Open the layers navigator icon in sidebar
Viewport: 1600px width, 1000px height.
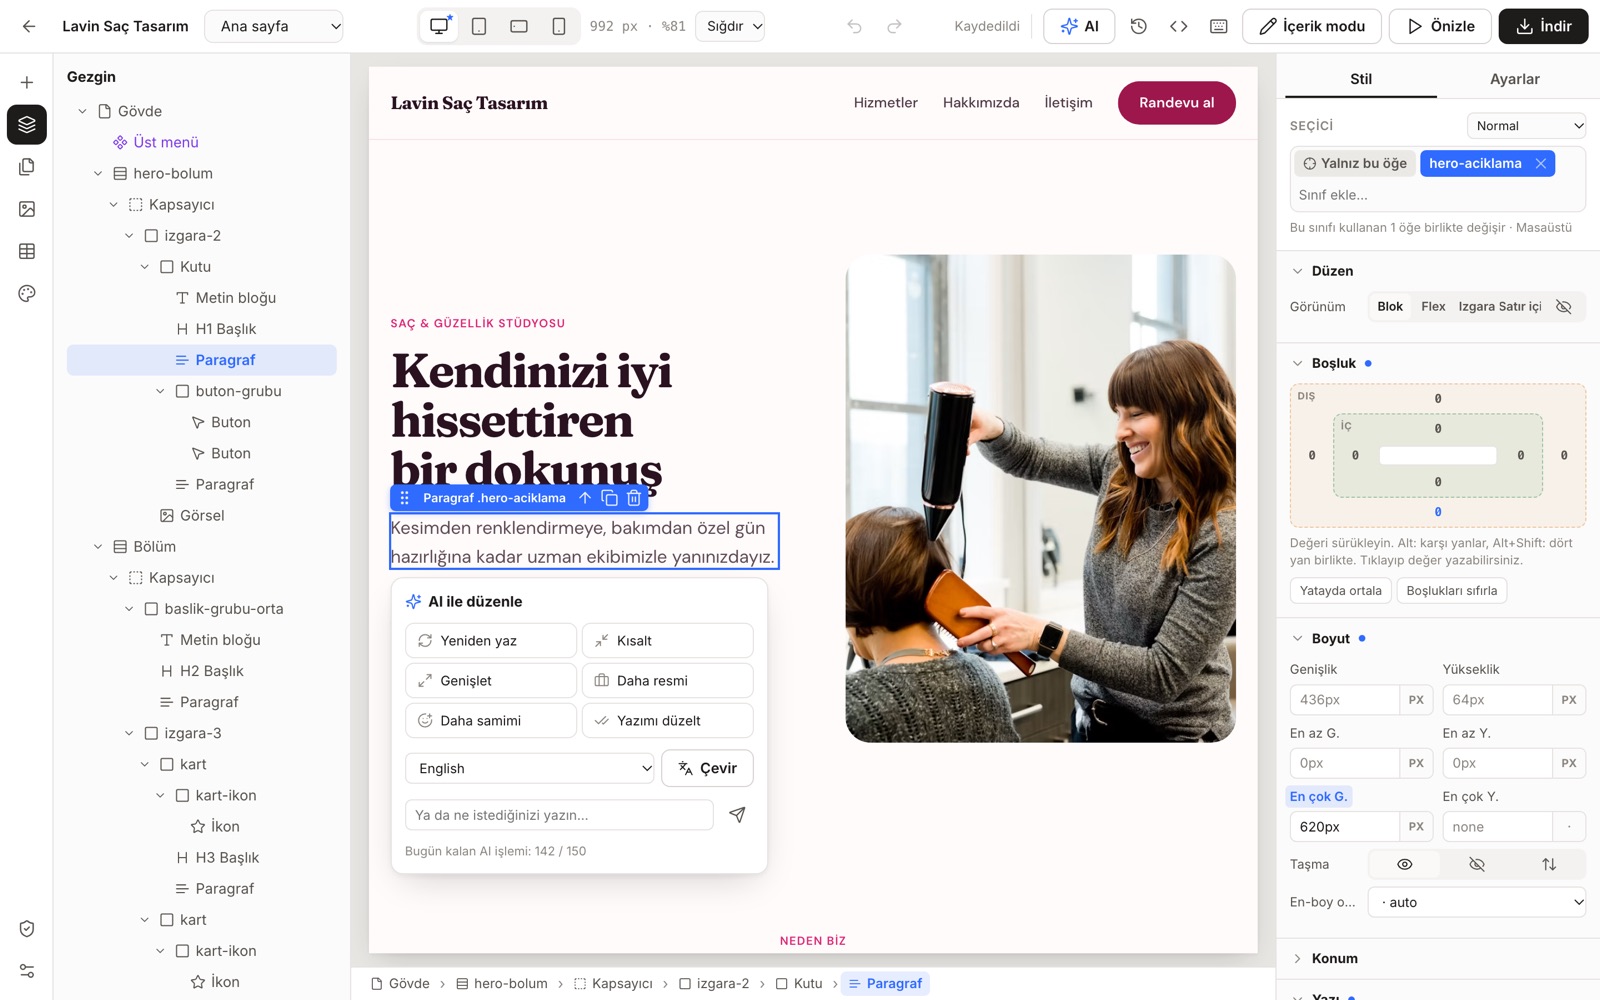pyautogui.click(x=27, y=124)
